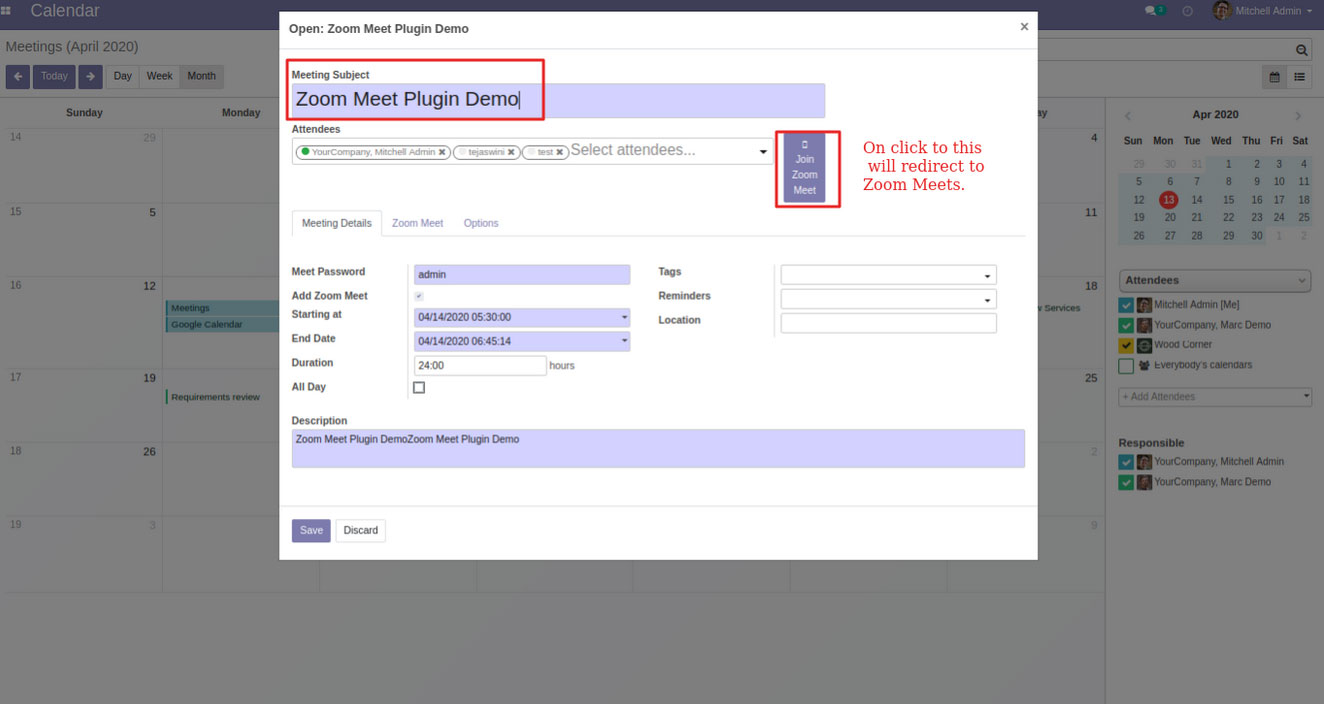Open the End Date picker dropdown
This screenshot has width=1324, height=704.
point(624,341)
